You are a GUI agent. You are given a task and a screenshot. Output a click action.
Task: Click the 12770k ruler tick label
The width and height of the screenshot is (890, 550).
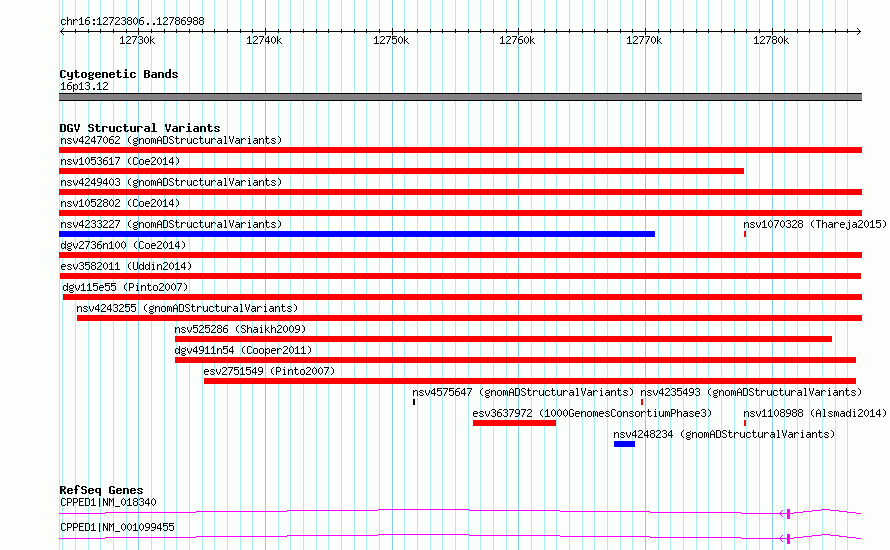pos(644,40)
